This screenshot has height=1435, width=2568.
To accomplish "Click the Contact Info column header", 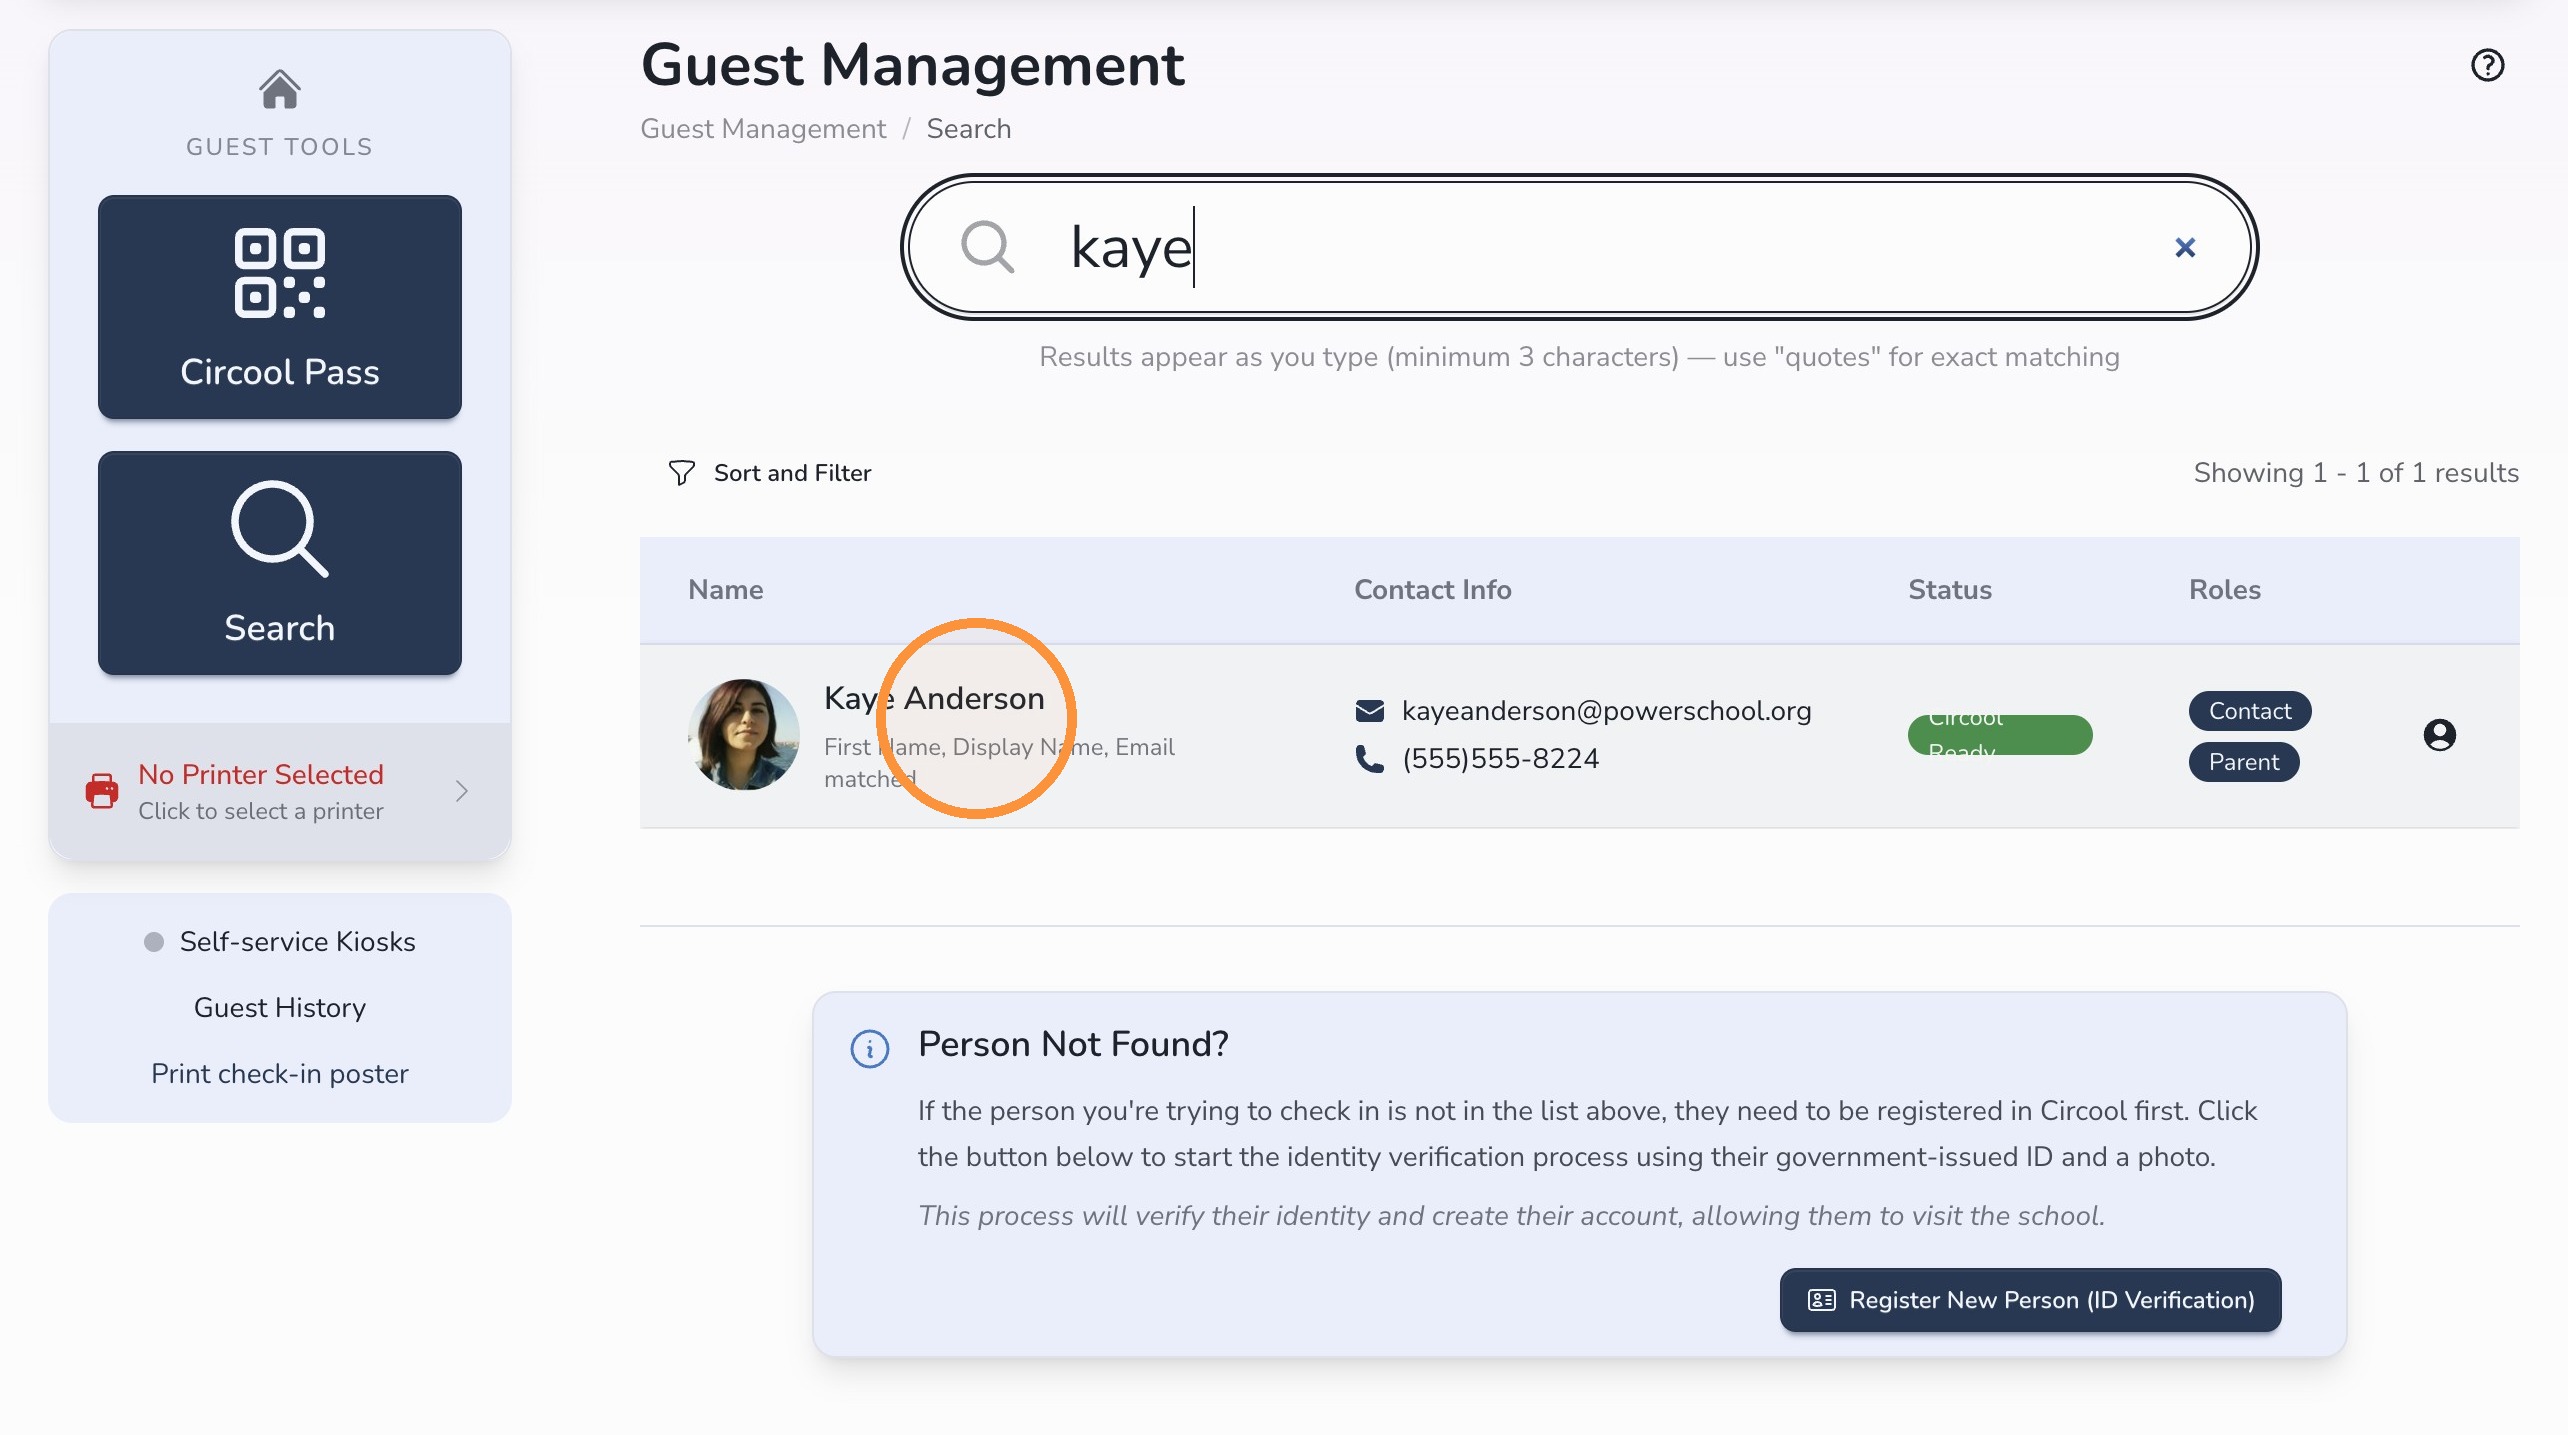I will 1432,589.
